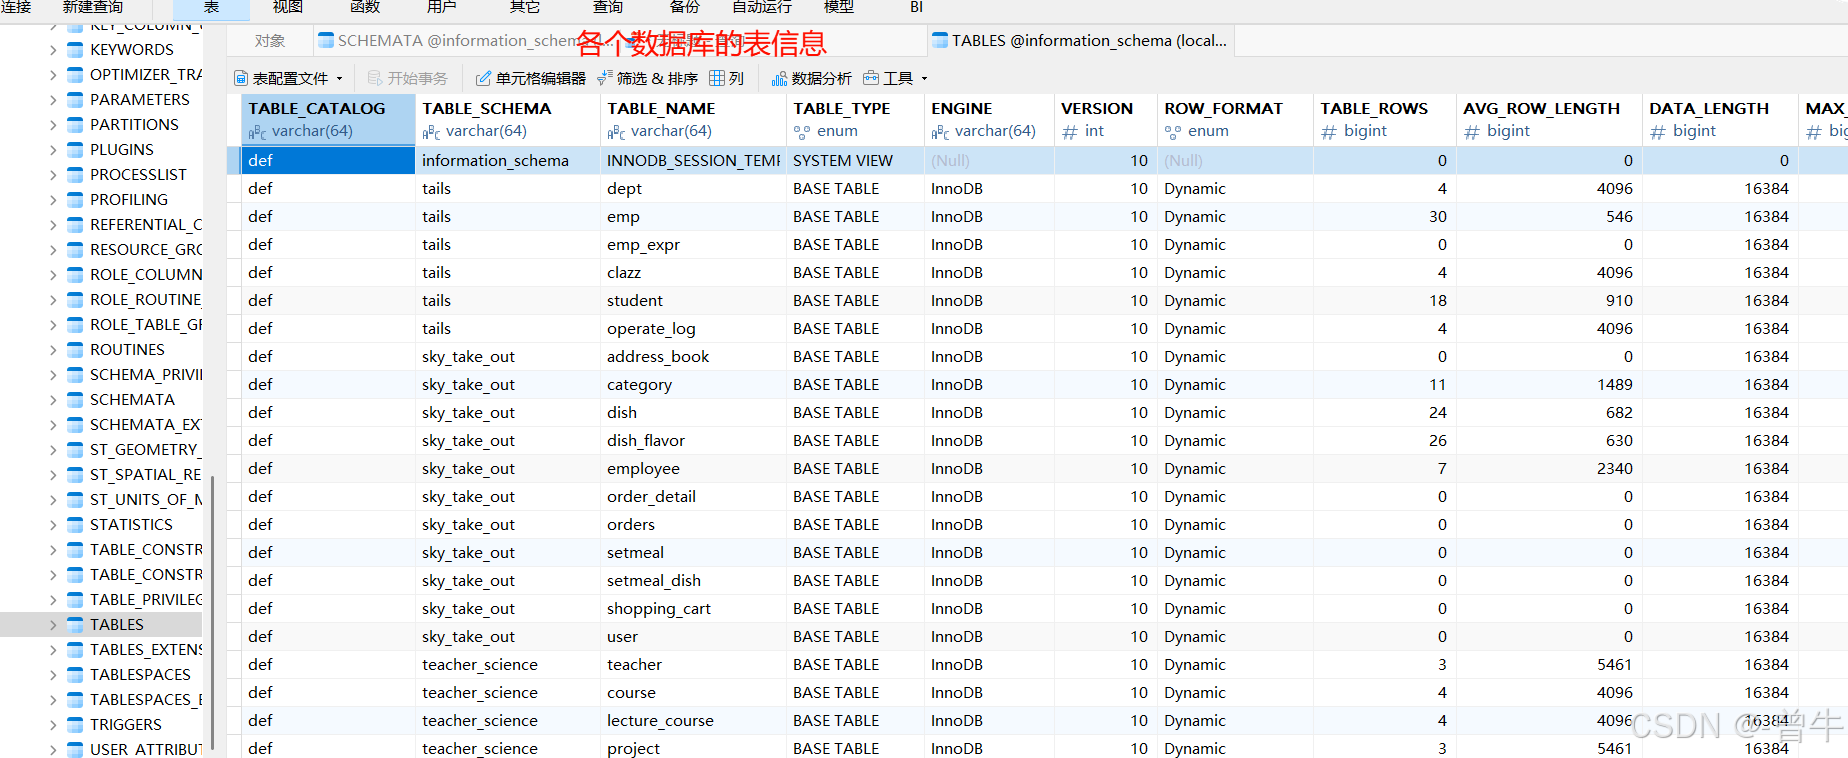Select the TABLE_PRIVILEGES tree item
Image resolution: width=1848 pixels, height=758 pixels.
pyautogui.click(x=146, y=600)
